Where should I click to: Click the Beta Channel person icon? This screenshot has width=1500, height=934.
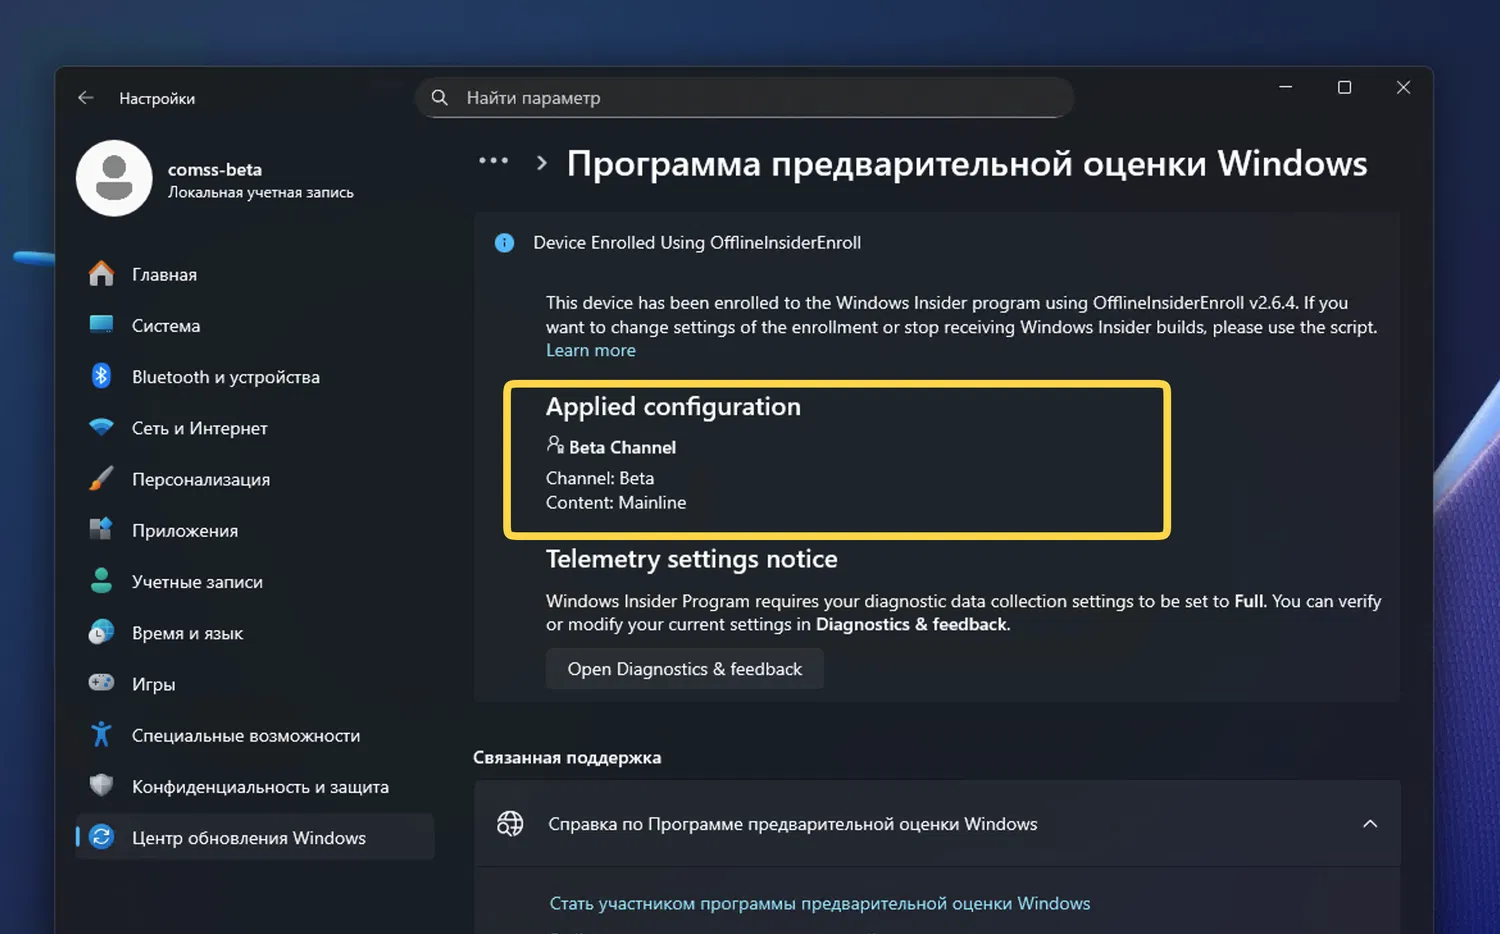point(555,445)
